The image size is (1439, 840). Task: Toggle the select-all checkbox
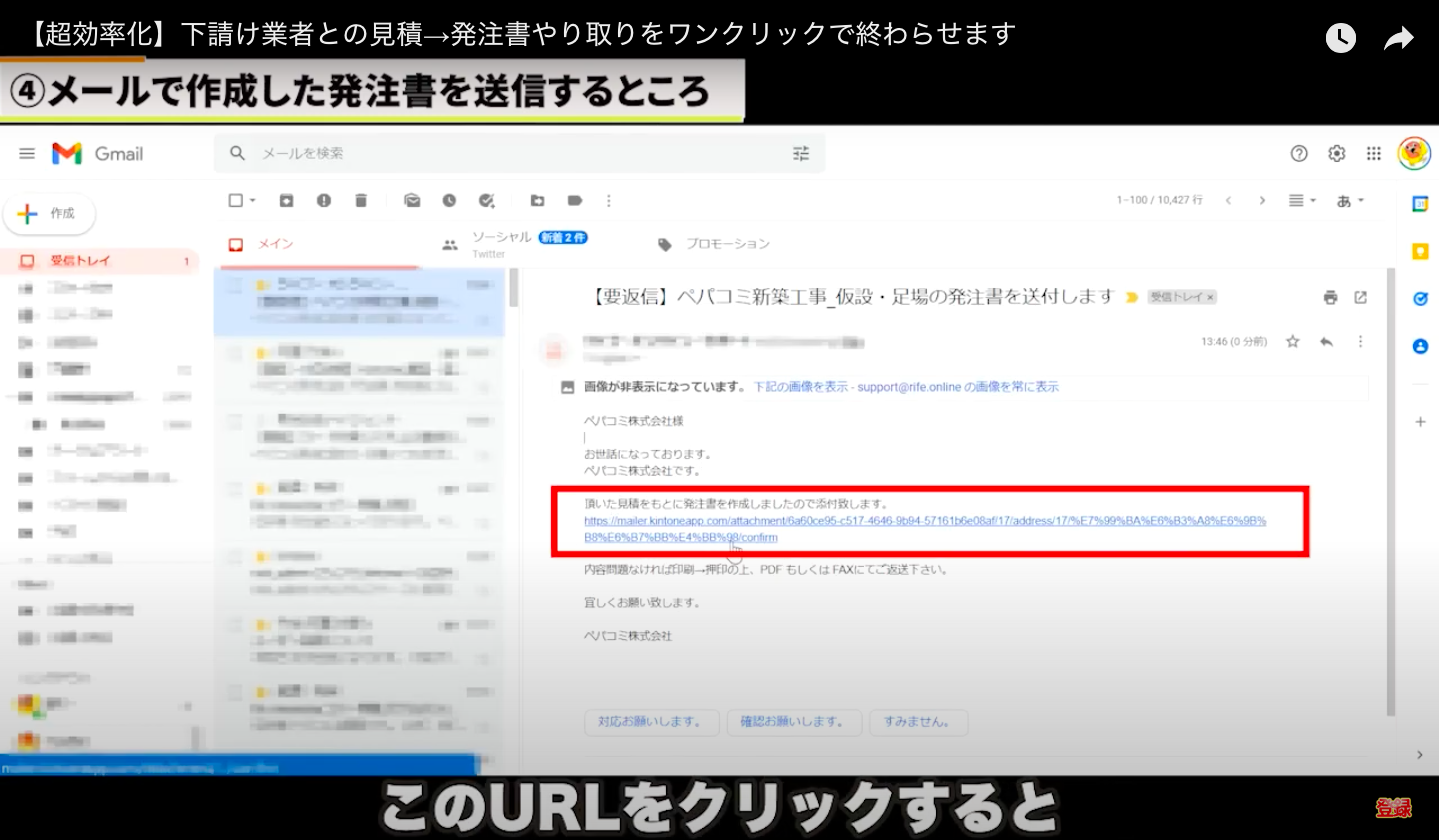(x=236, y=201)
